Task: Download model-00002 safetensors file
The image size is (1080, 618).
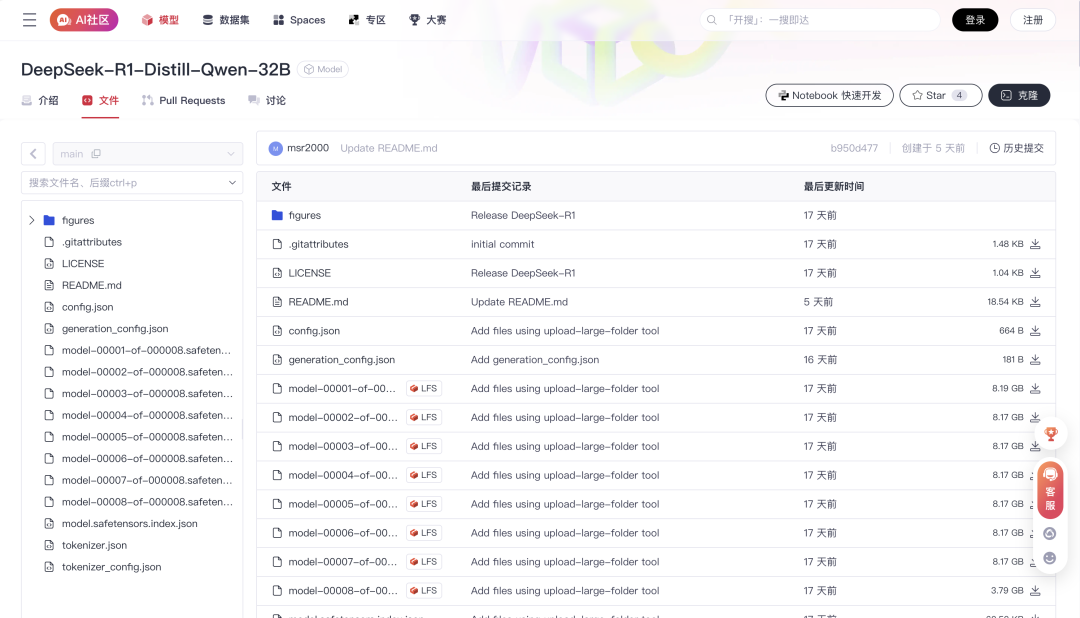Action: point(1035,418)
